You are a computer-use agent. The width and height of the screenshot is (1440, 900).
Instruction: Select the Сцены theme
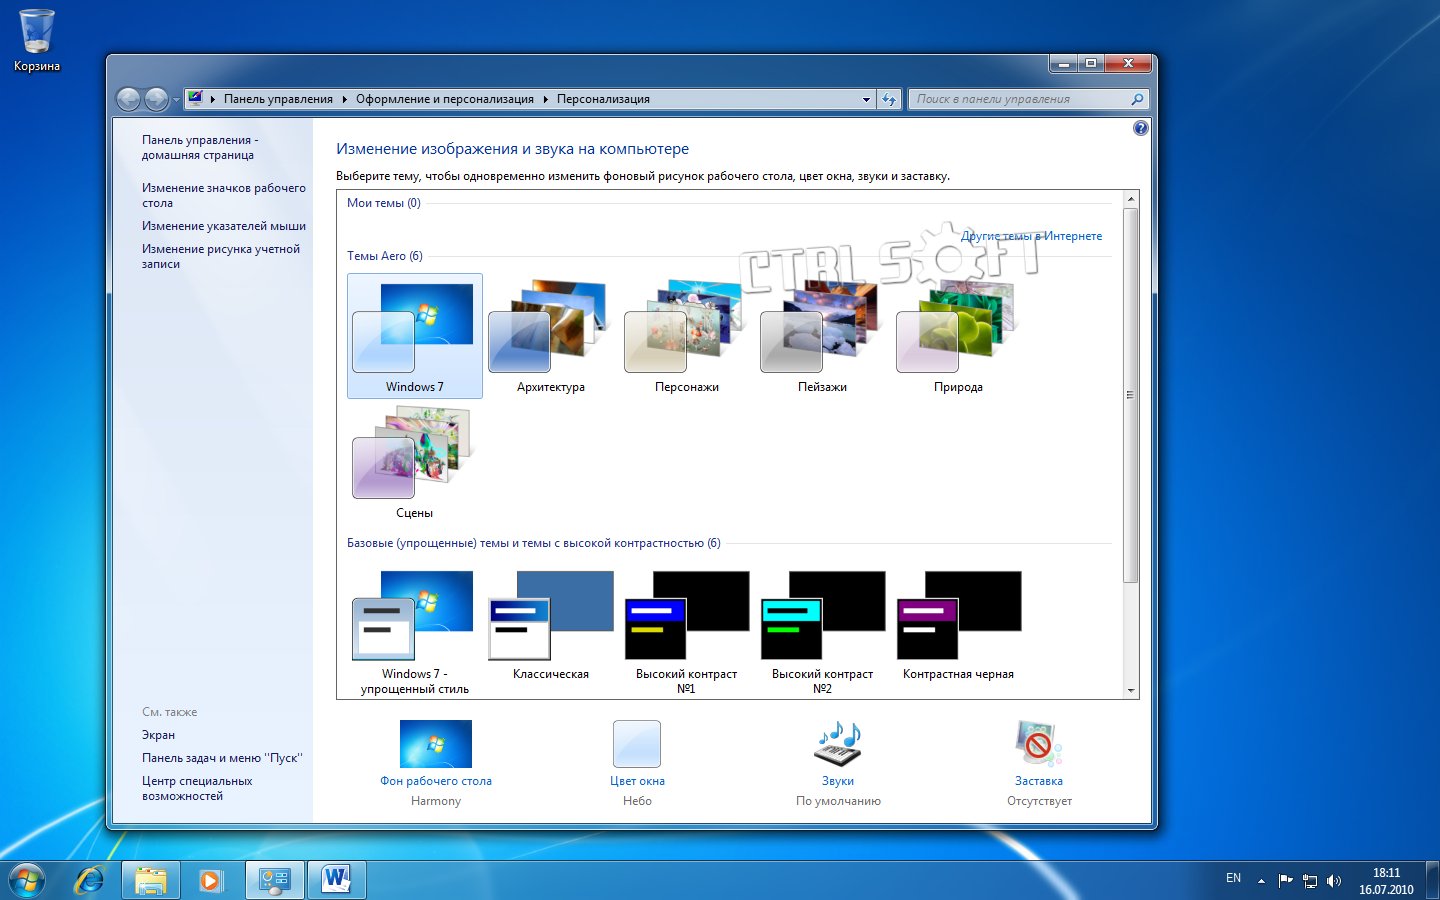415,461
